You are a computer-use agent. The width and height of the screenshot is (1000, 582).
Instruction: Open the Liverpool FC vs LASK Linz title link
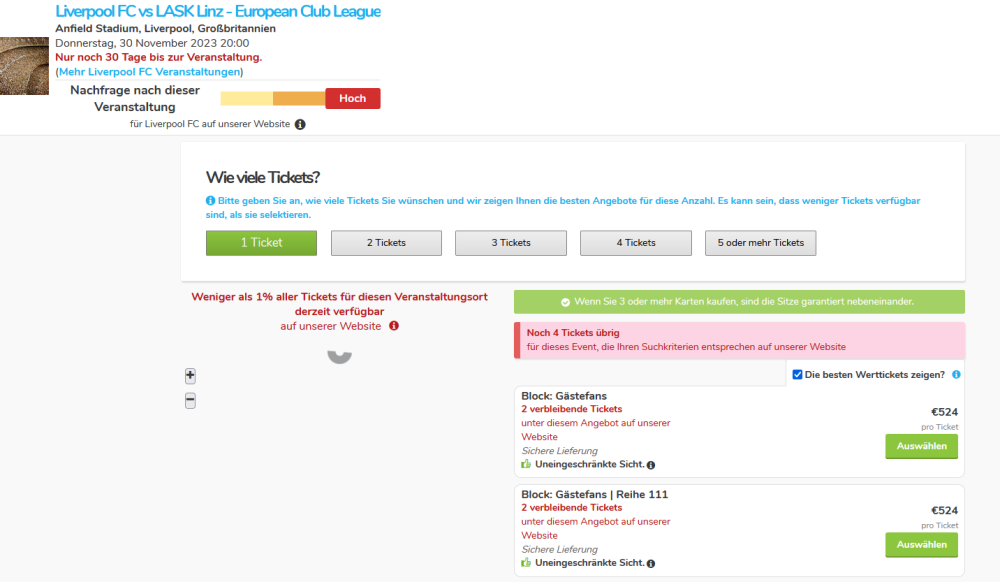pos(218,12)
